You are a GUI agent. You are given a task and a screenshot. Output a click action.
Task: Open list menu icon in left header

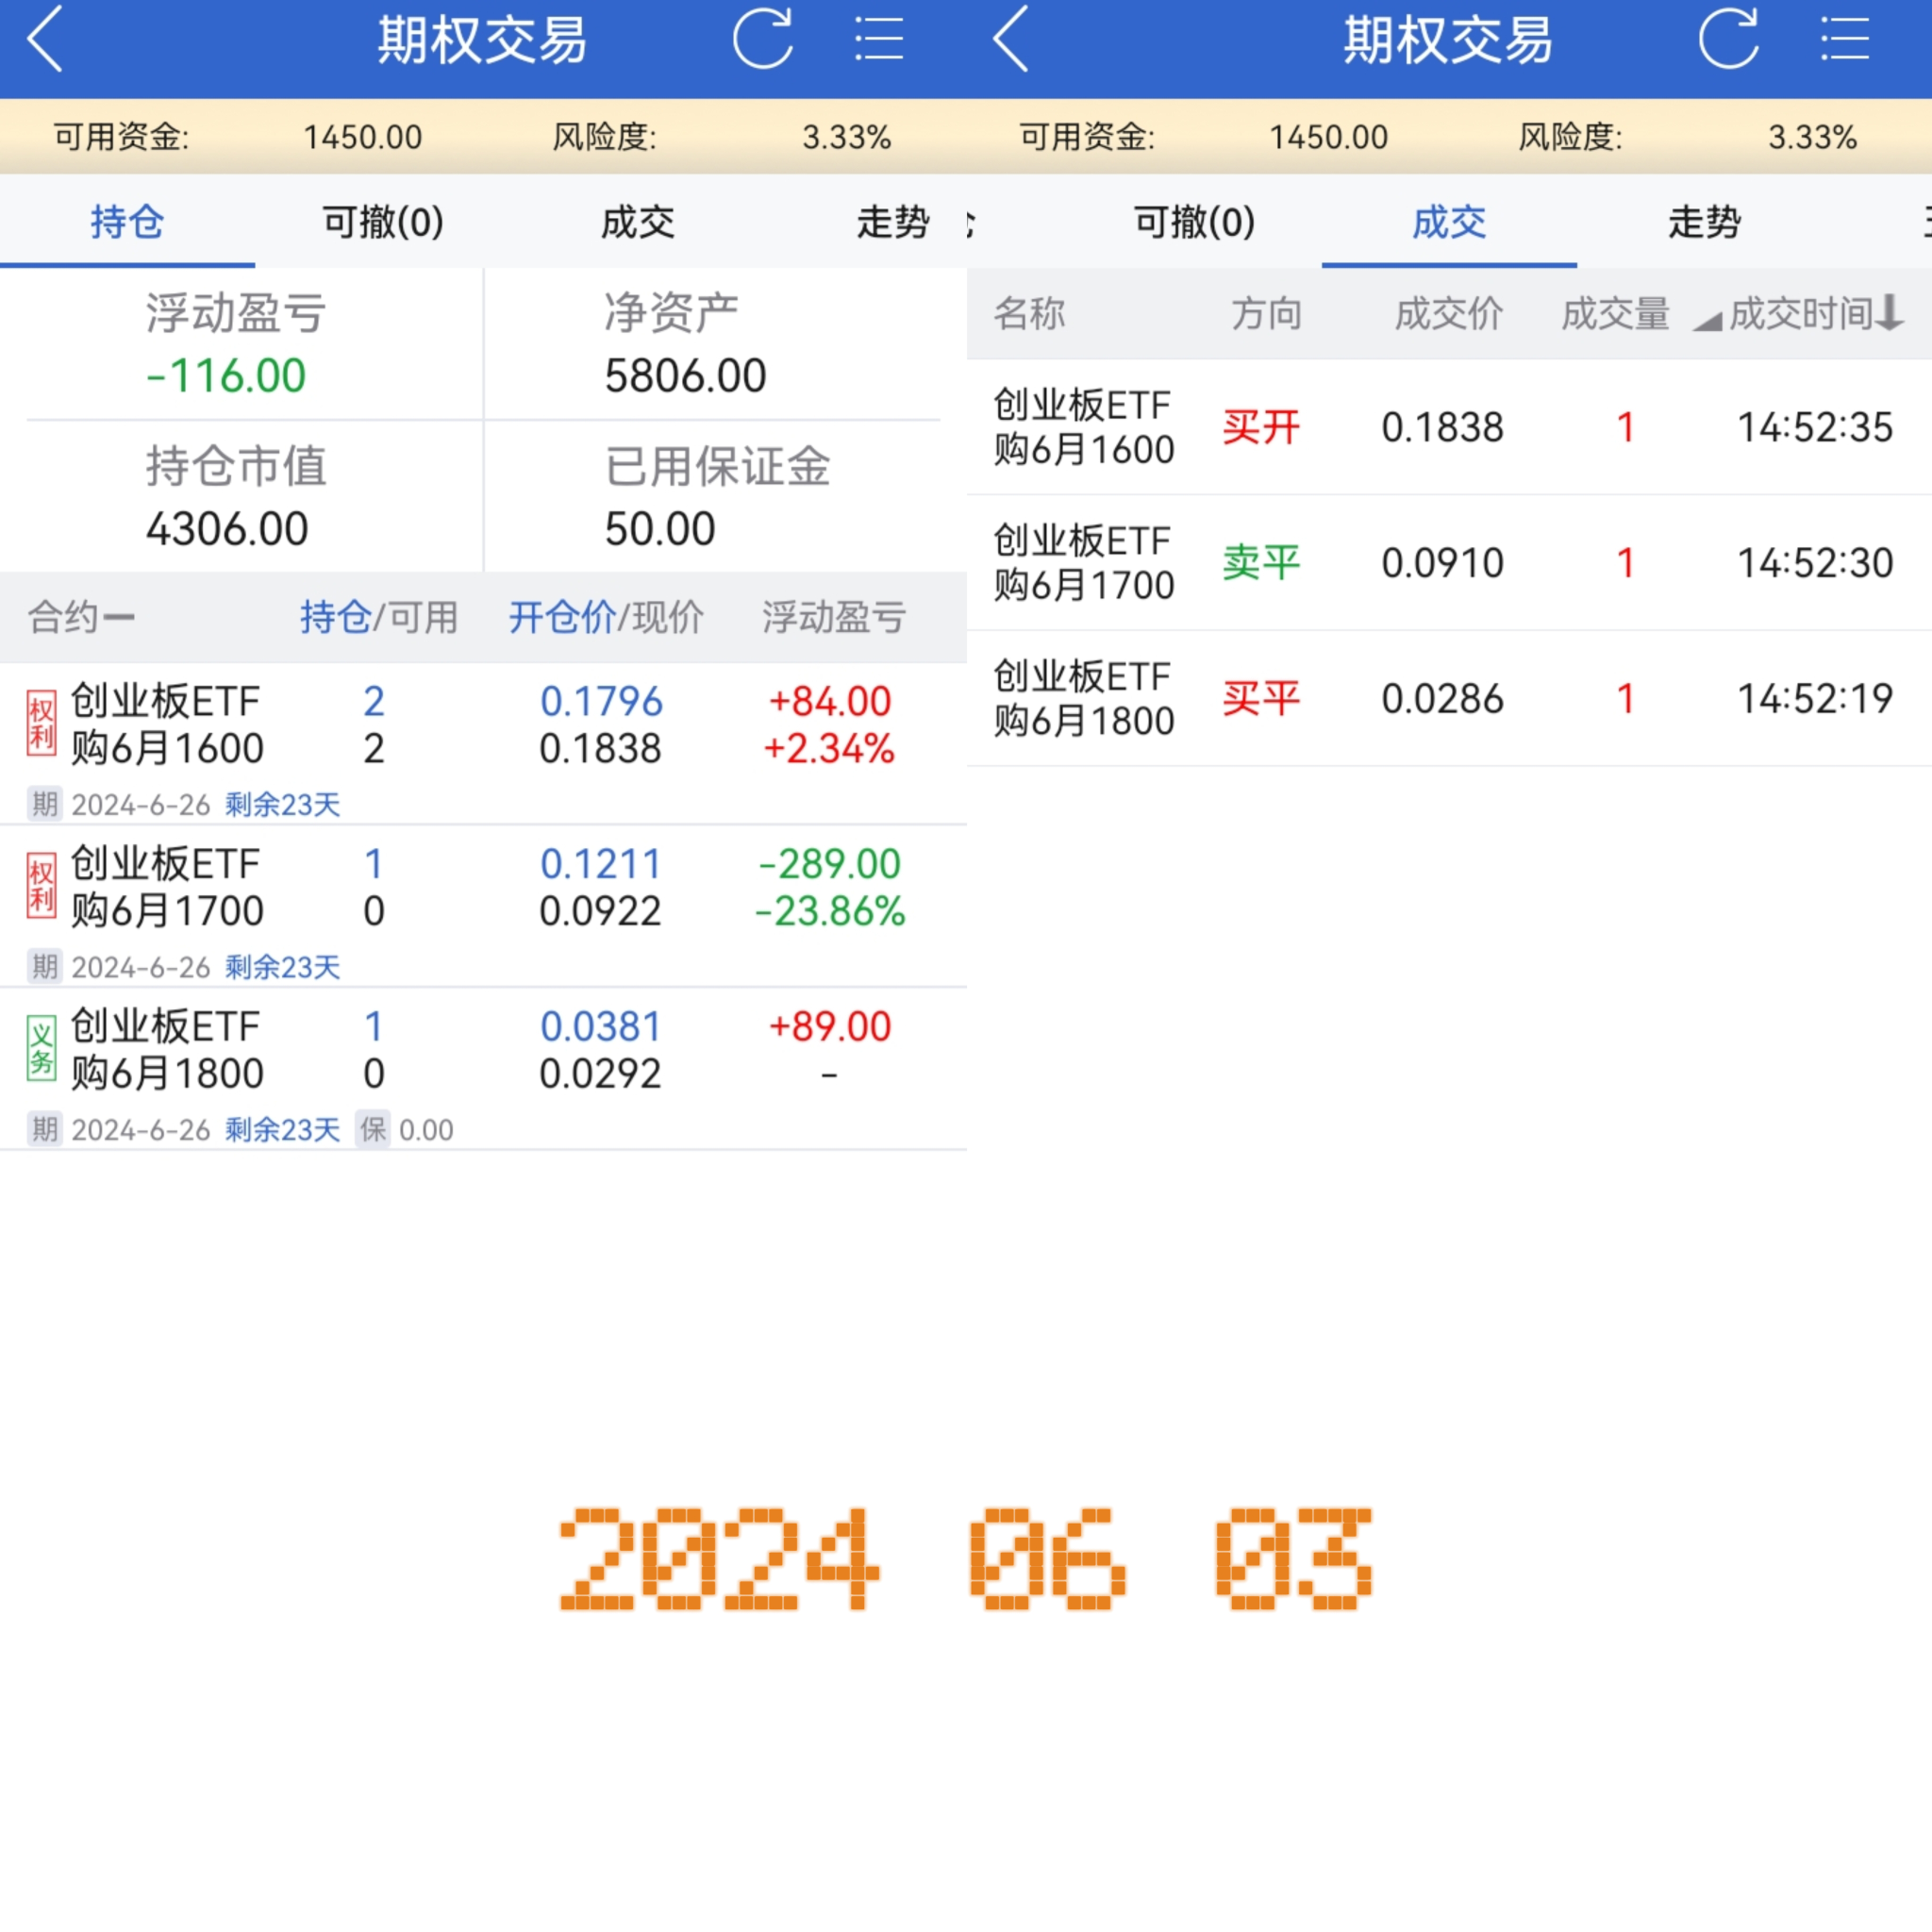point(878,39)
